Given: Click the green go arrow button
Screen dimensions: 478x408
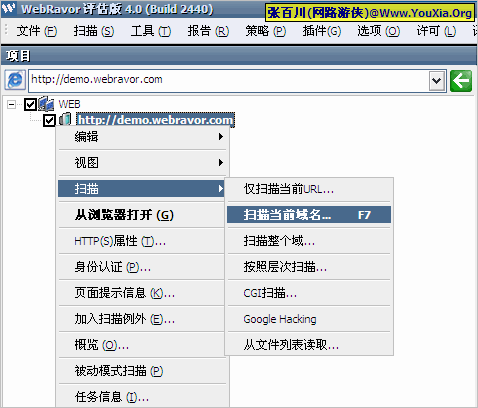Looking at the screenshot, I should (x=461, y=81).
